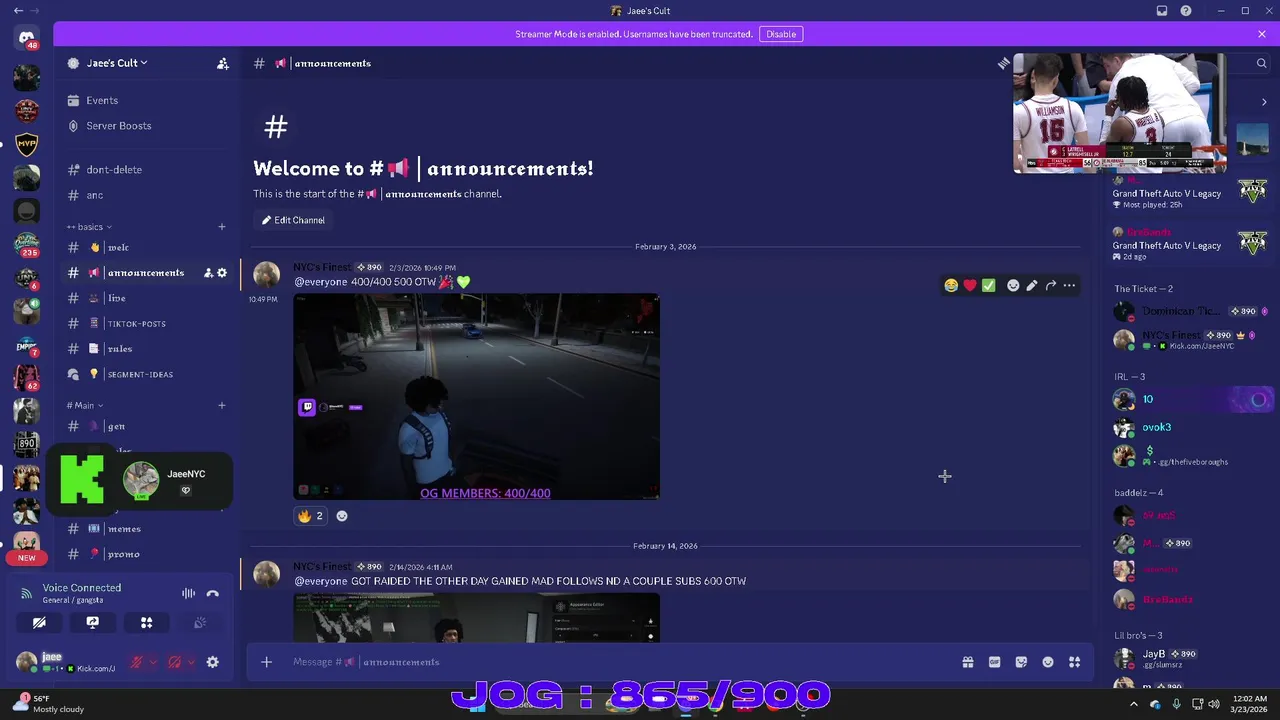Image resolution: width=1280 pixels, height=720 pixels.
Task: Open the basketball stream popout video
Action: pyautogui.click(x=1119, y=113)
